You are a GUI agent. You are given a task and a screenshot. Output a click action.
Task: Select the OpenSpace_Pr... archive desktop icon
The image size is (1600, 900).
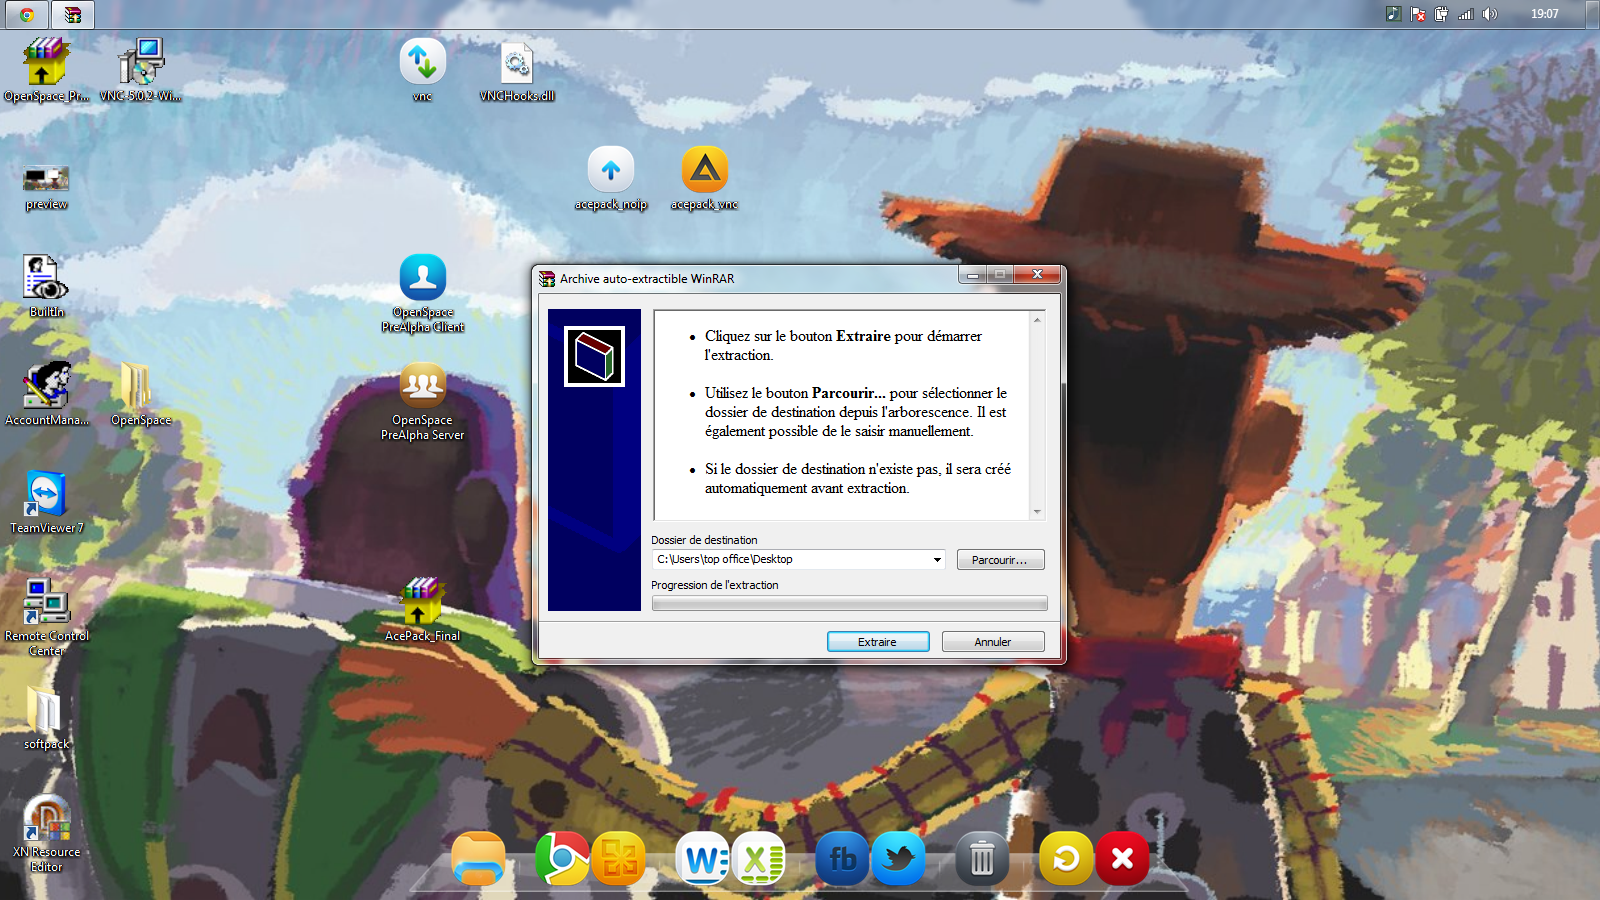(x=46, y=70)
